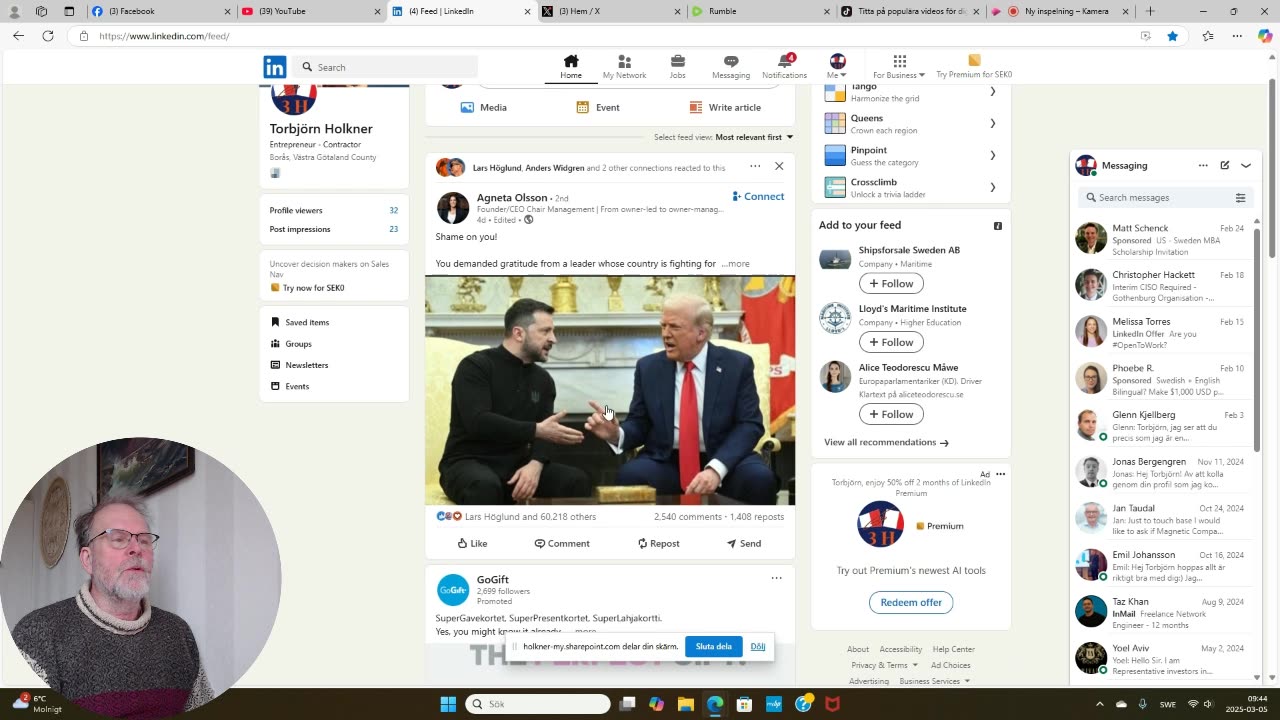Open My Network in the navigation bar
This screenshot has width=1280, height=720.
tap(624, 66)
